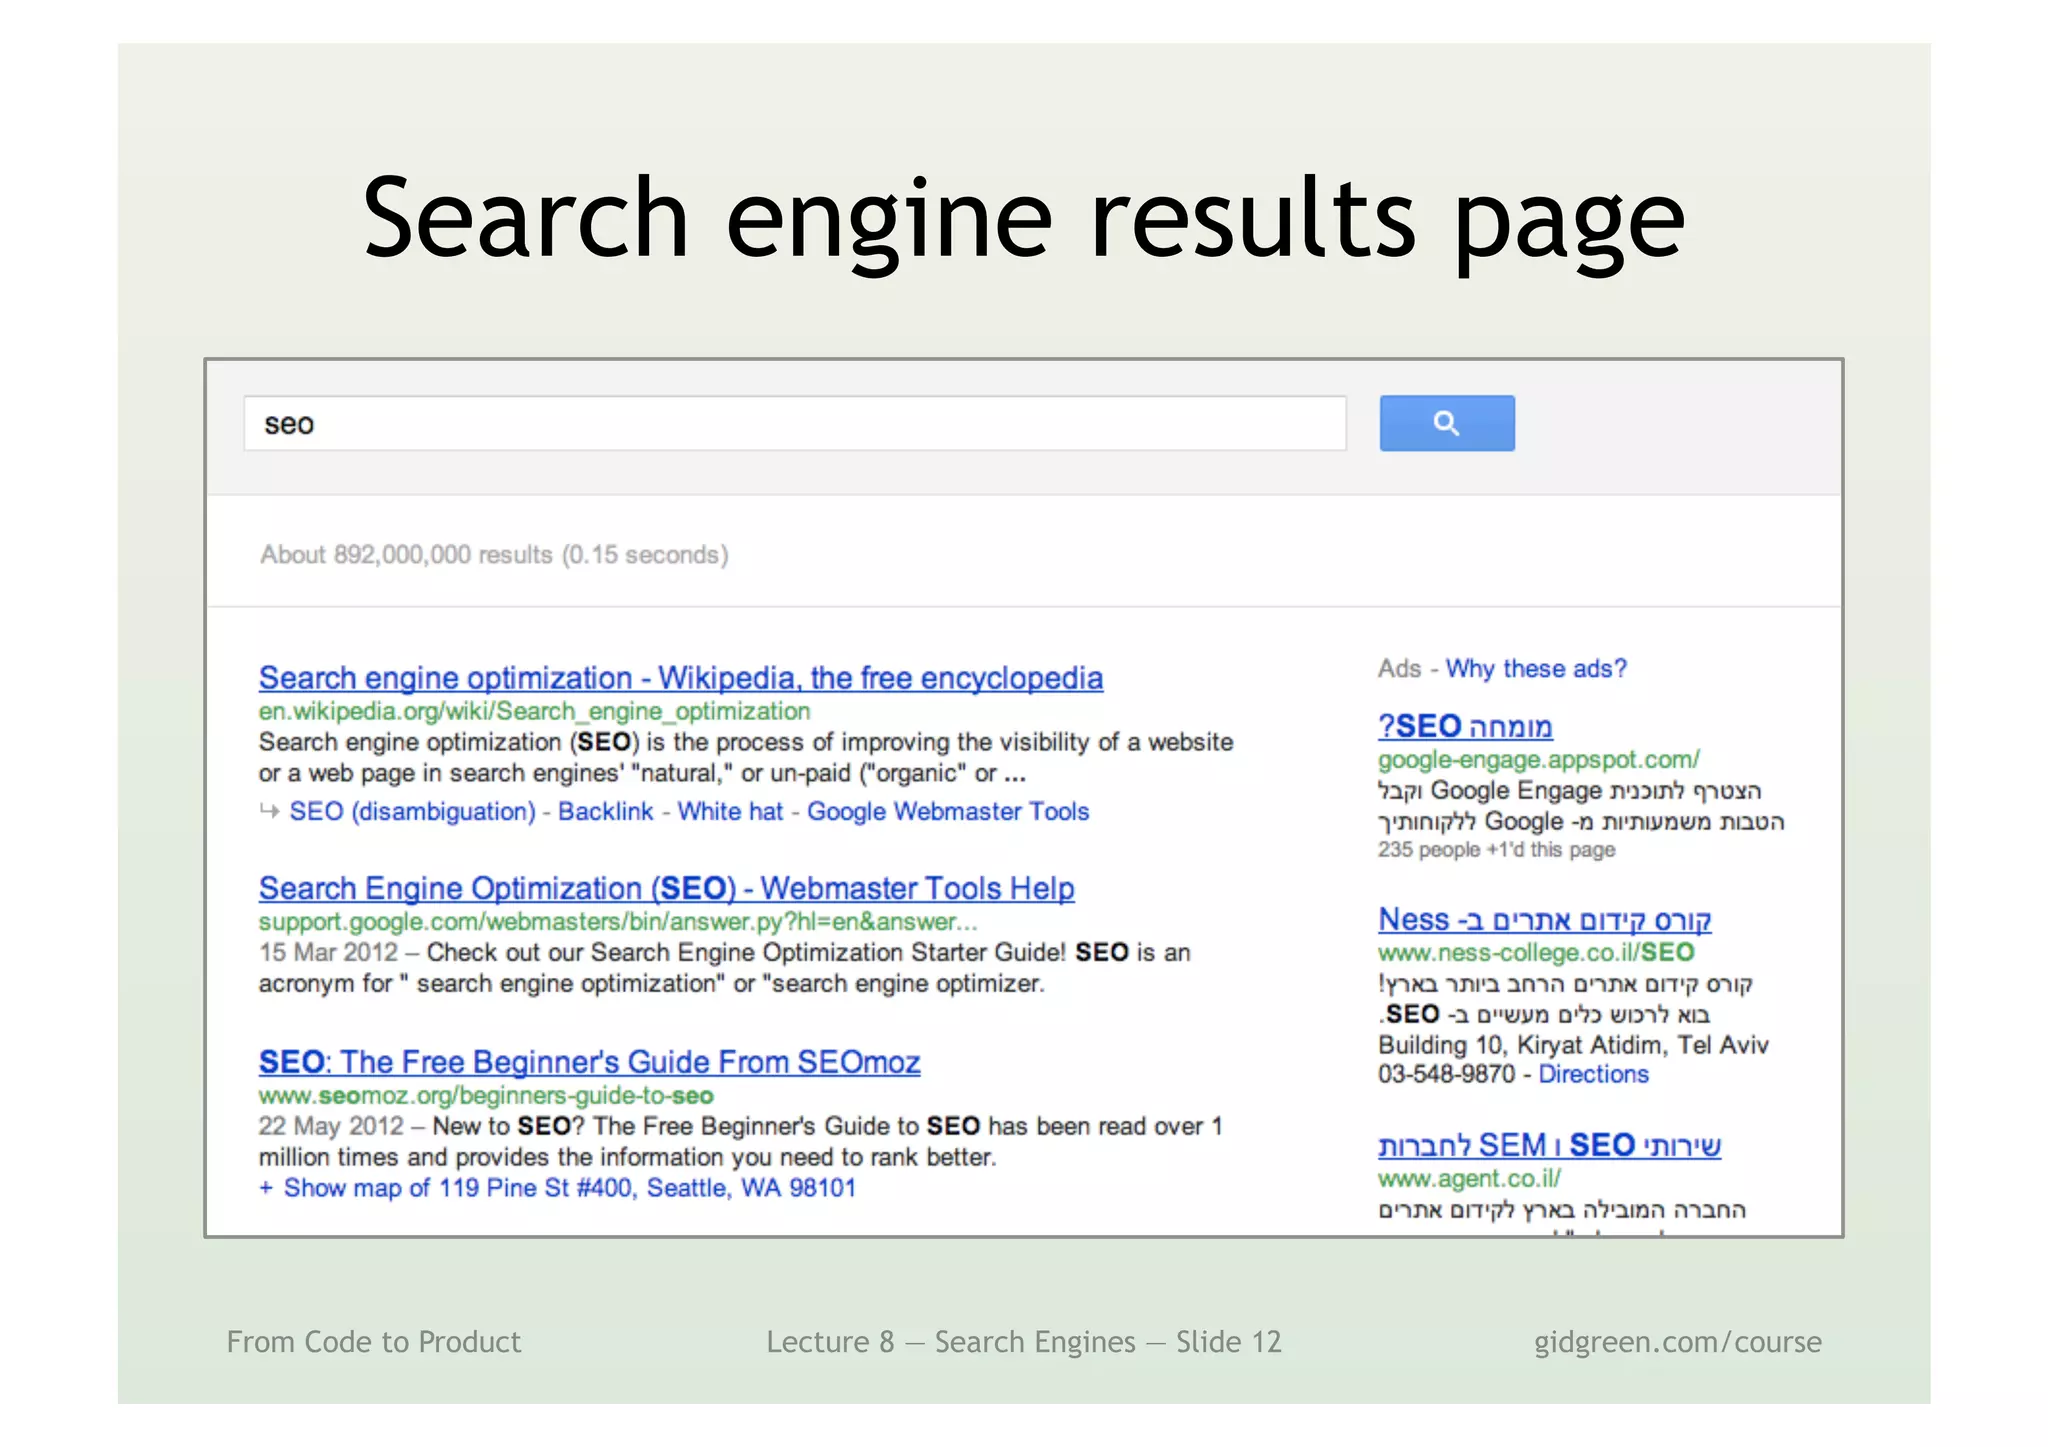Click the www.ness-college.co.il/SEO ad URL
This screenshot has width=2048, height=1447.
pos(1536,952)
